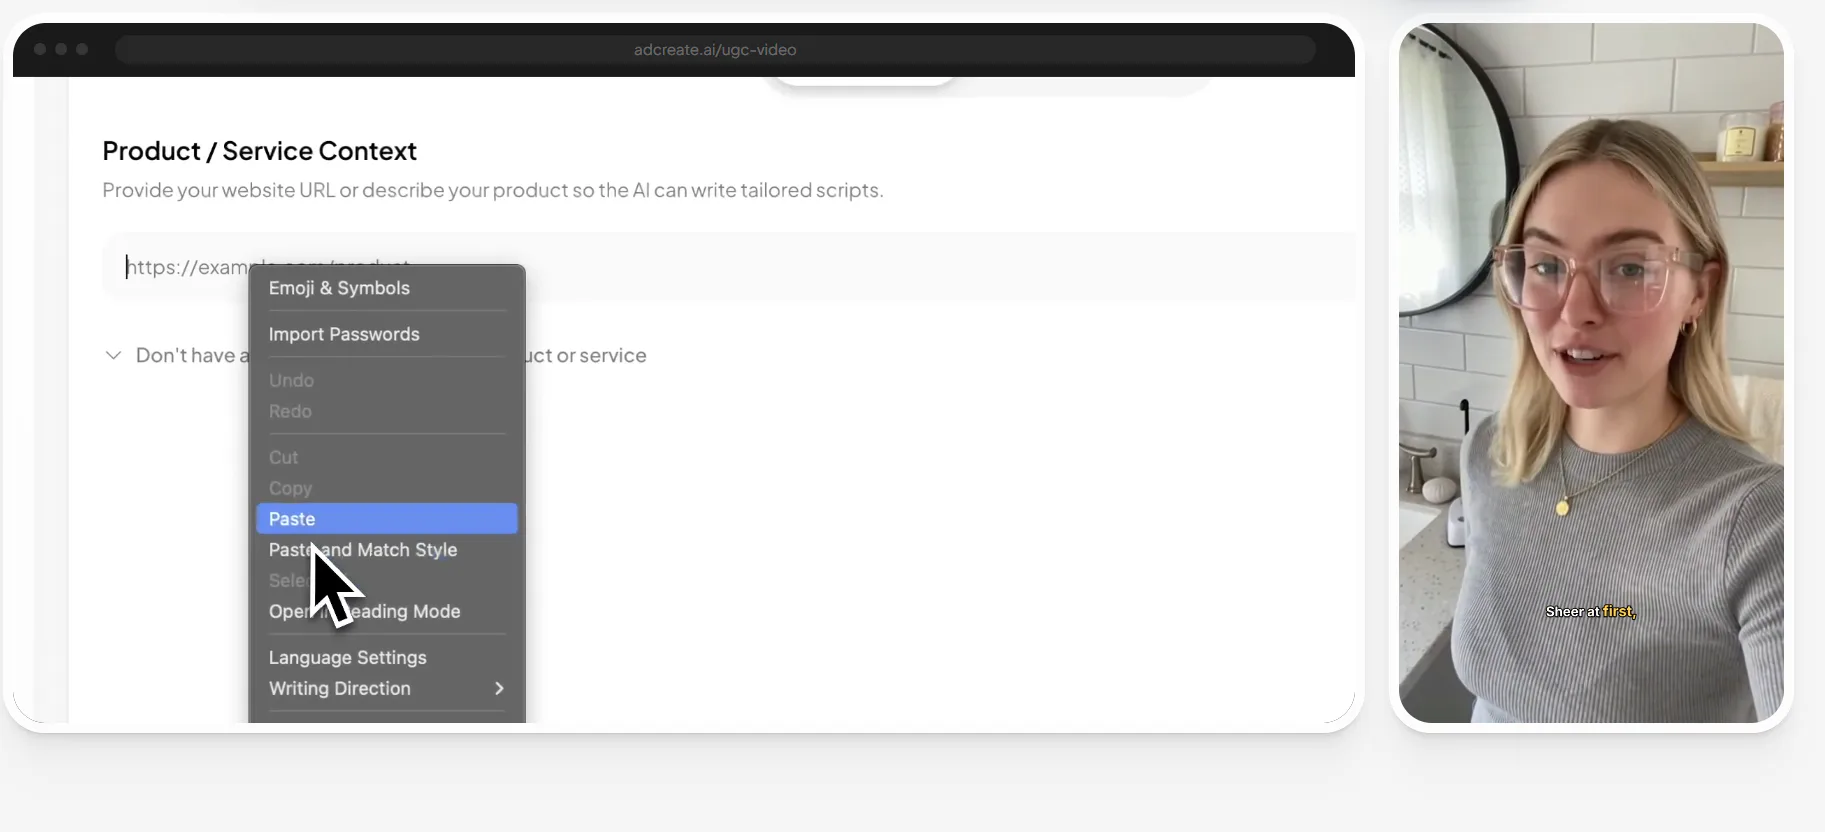This screenshot has width=1825, height=832.
Task: Expand the "Don't have a" collapsible section chevron
Action: [x=114, y=355]
